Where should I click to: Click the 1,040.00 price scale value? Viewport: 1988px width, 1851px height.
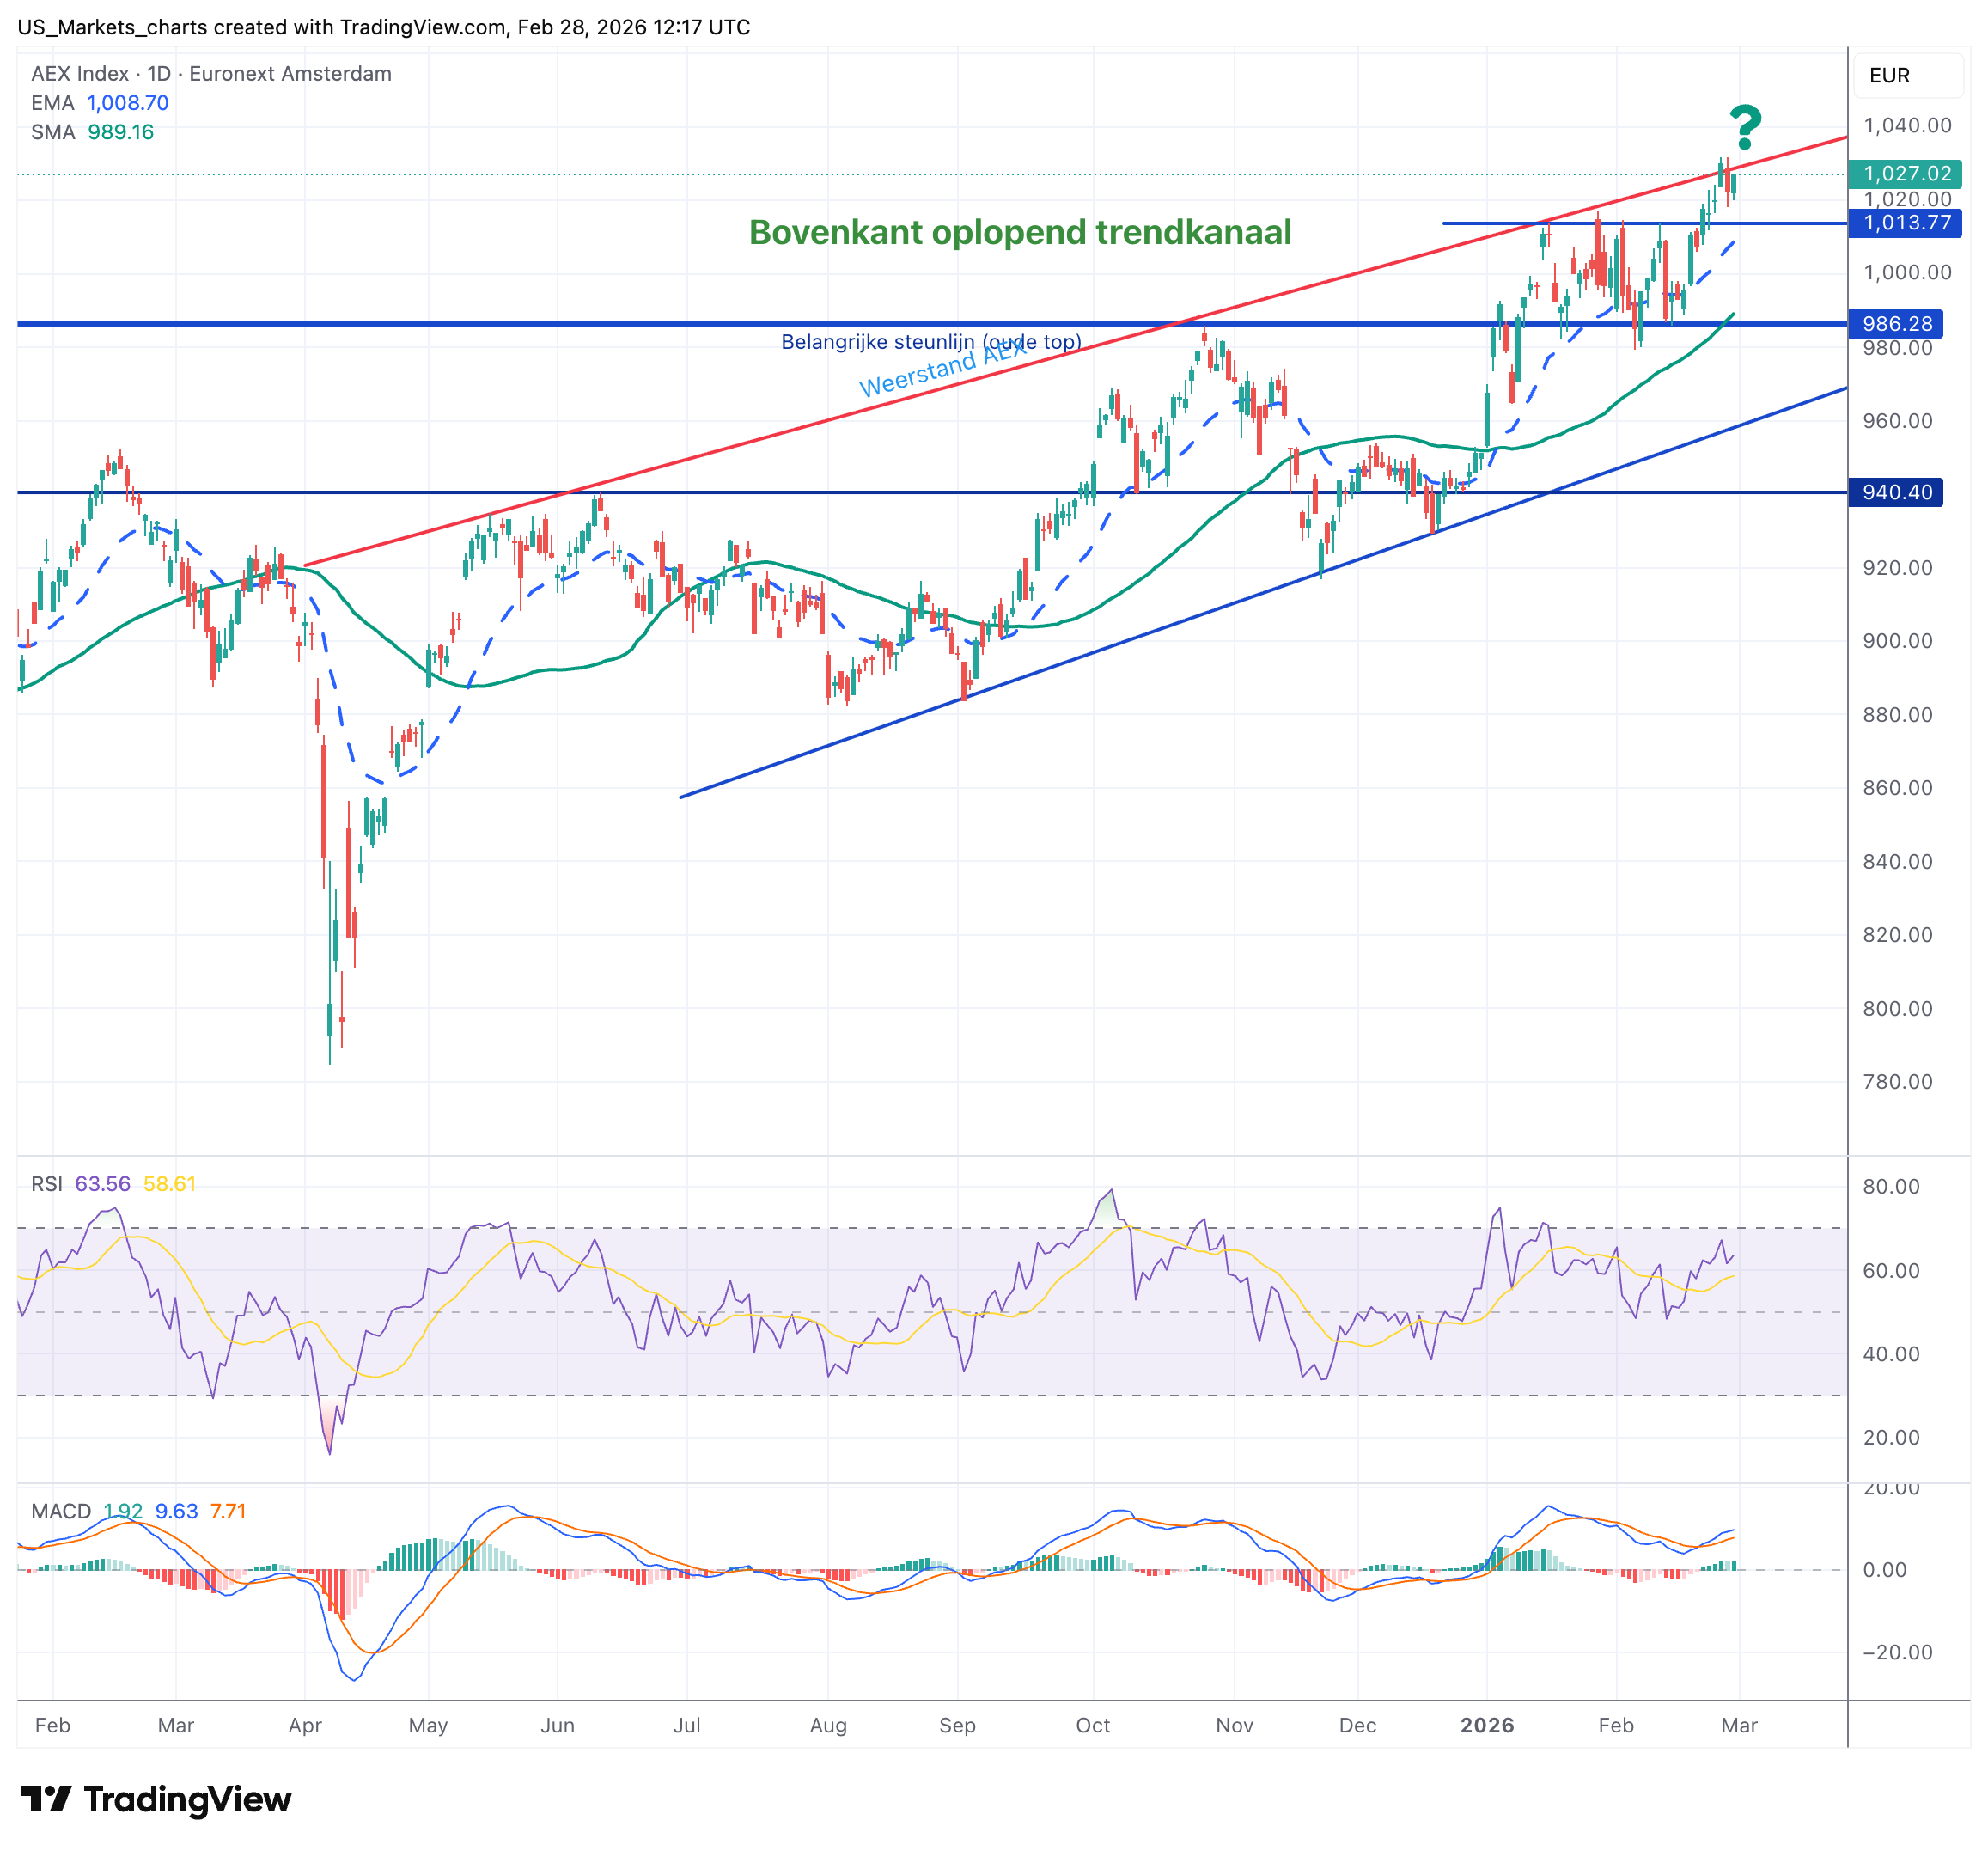point(1907,126)
